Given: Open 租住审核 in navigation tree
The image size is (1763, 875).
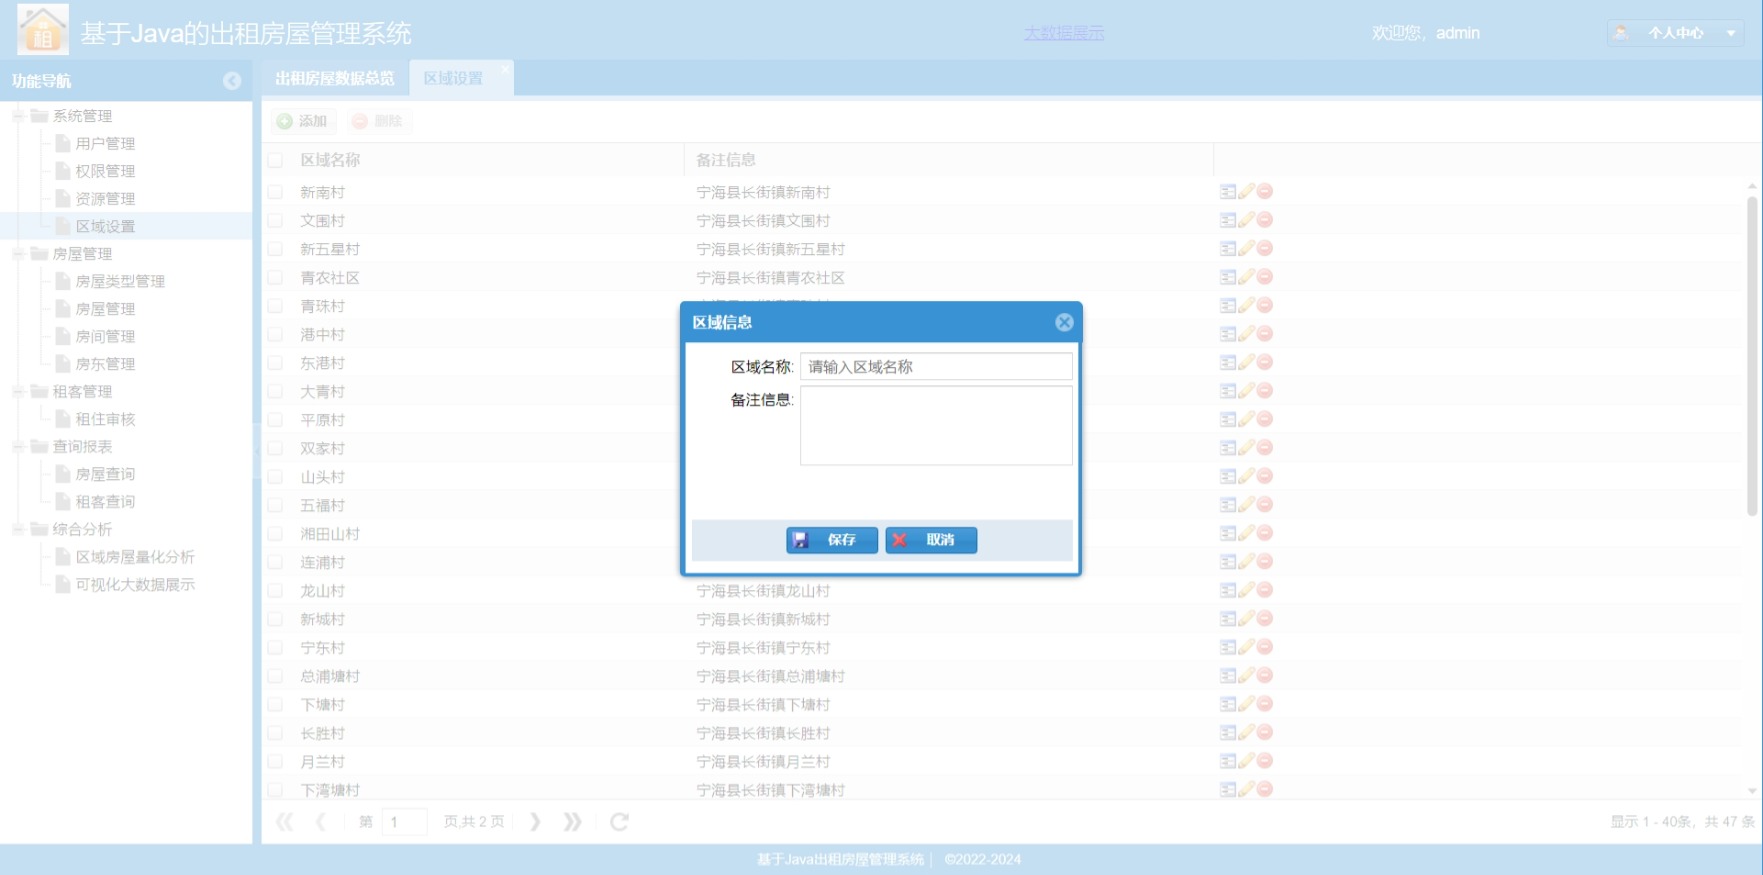Looking at the screenshot, I should tap(105, 419).
